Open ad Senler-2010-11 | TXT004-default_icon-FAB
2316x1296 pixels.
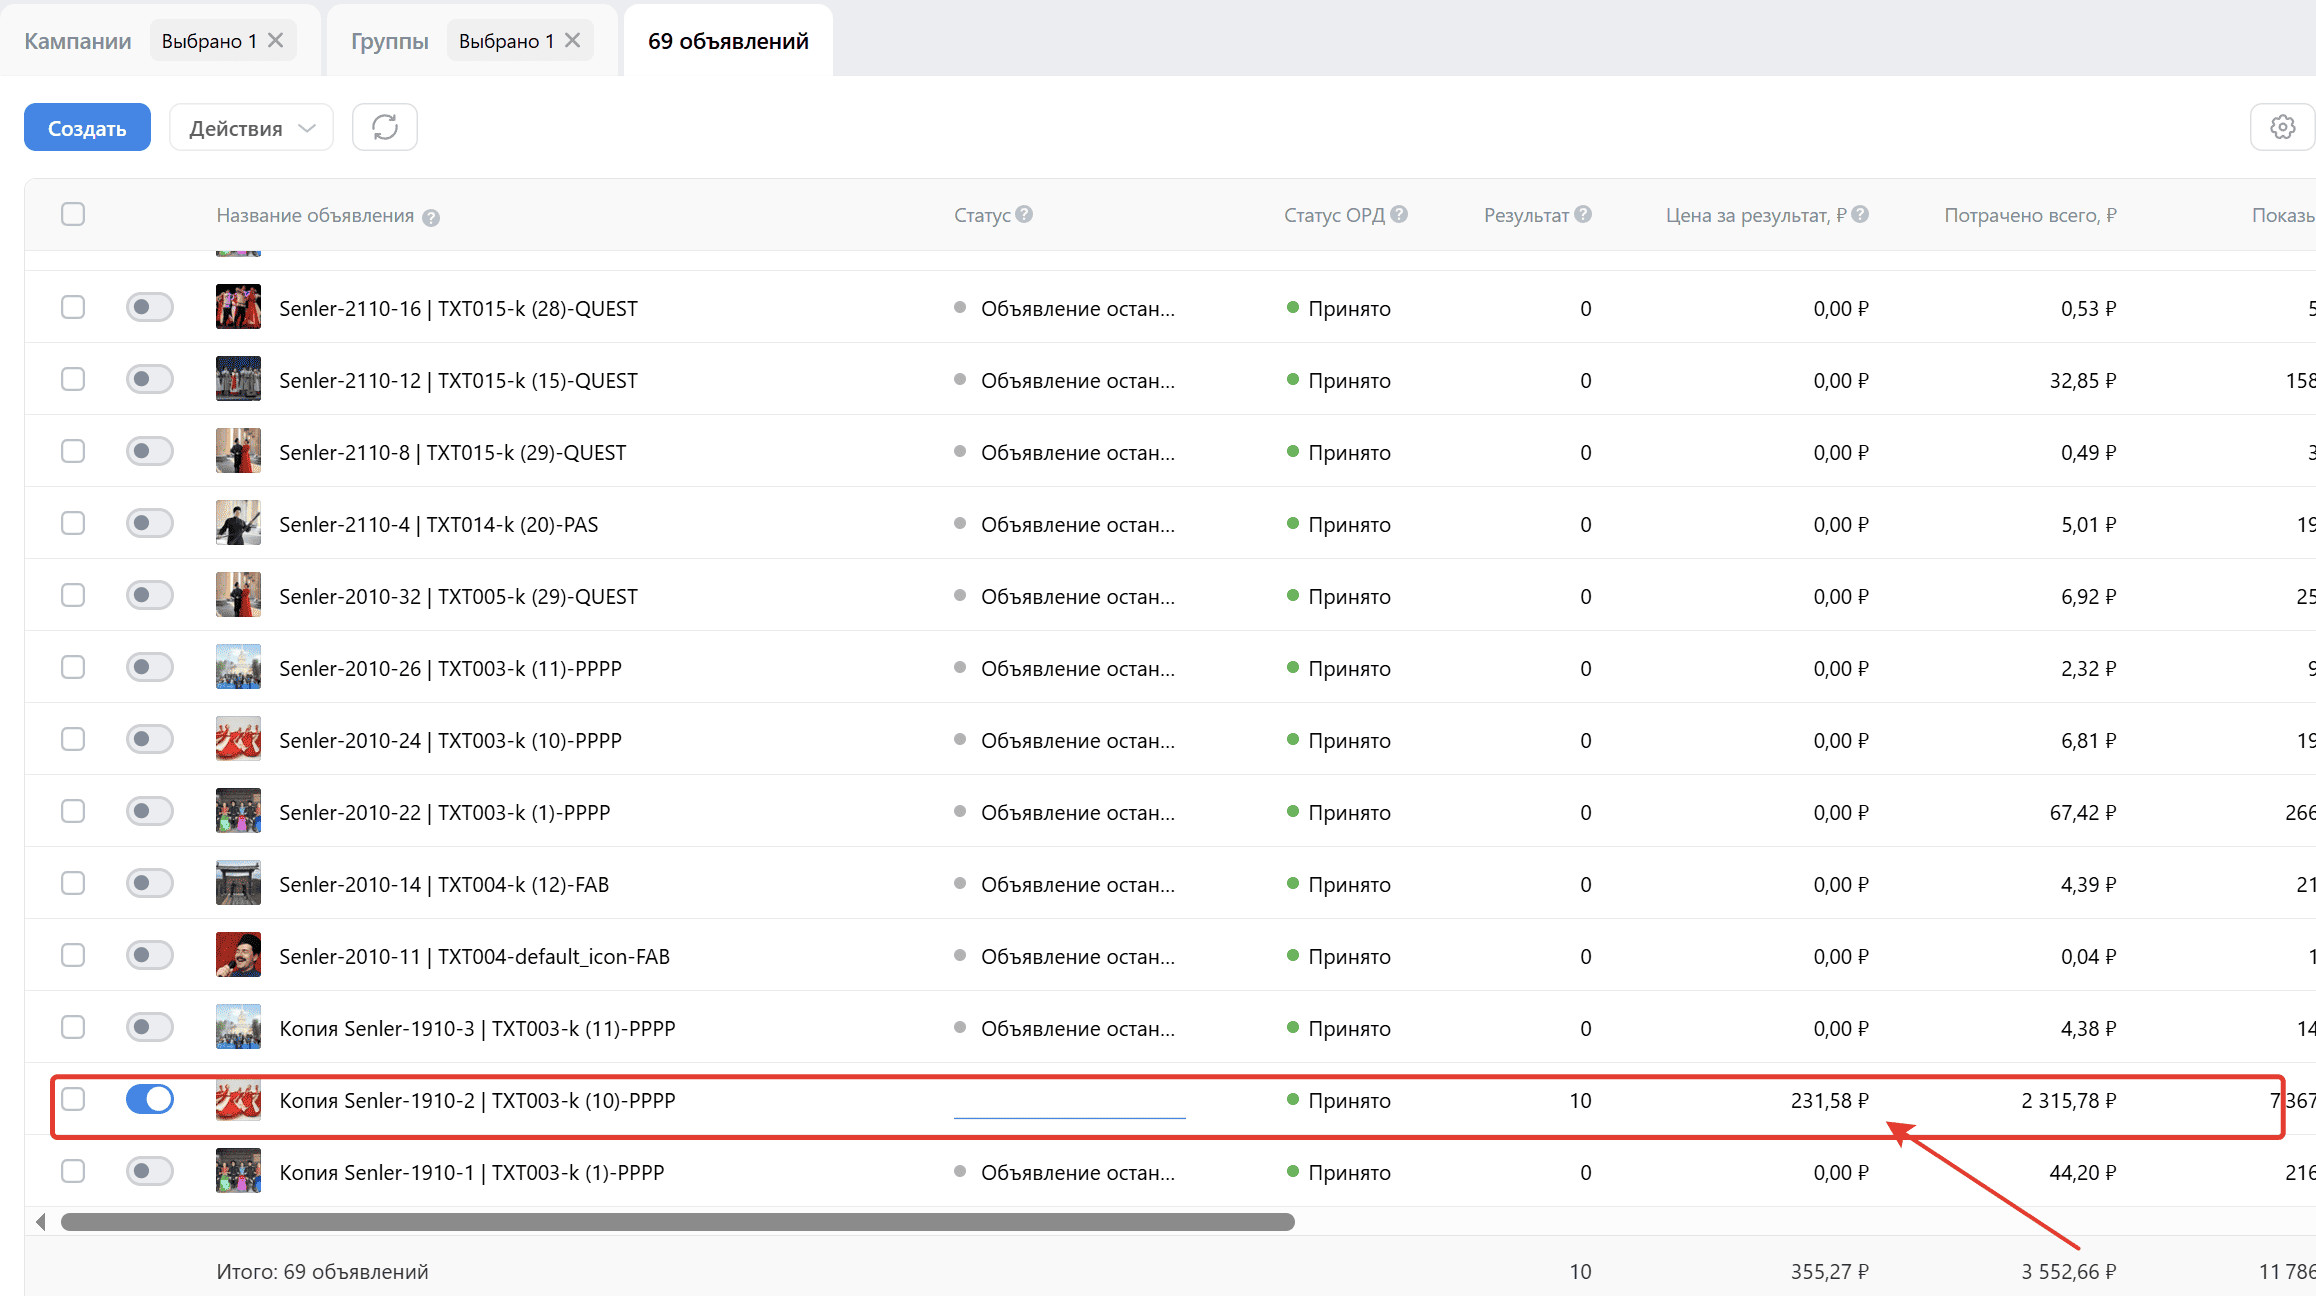click(474, 956)
